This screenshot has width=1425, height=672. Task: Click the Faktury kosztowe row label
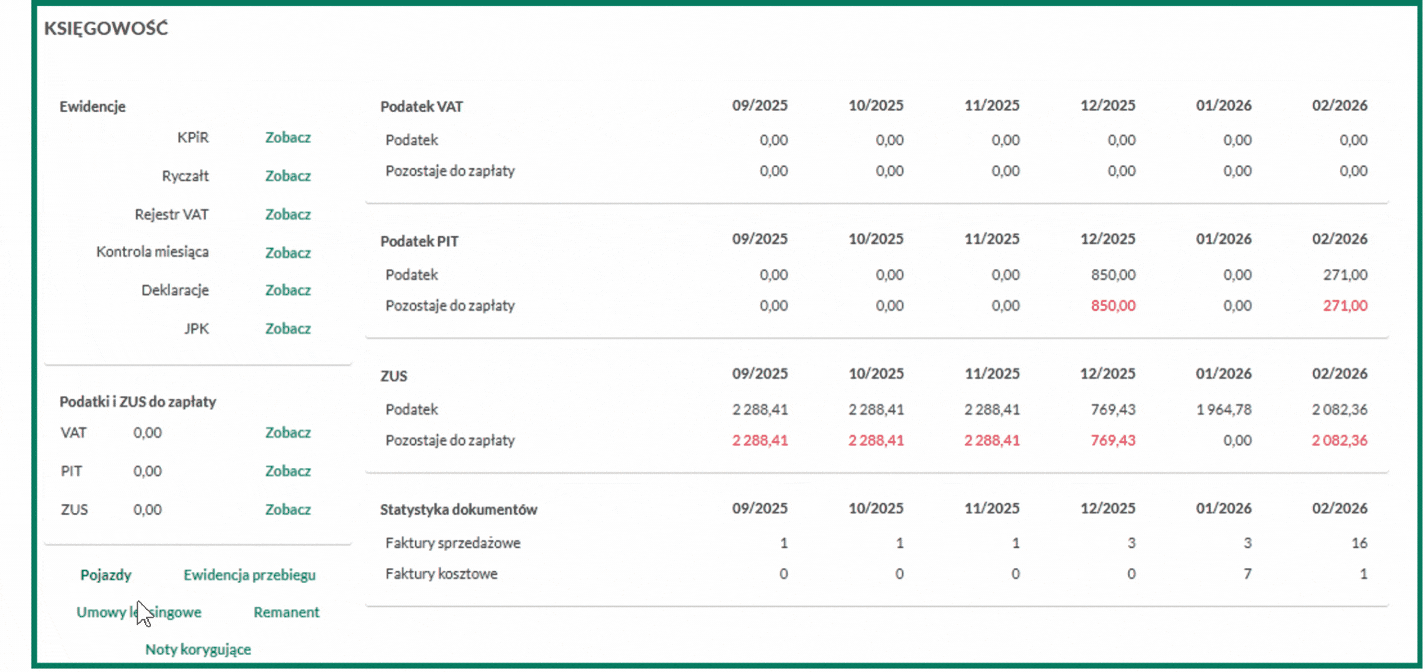coord(441,575)
